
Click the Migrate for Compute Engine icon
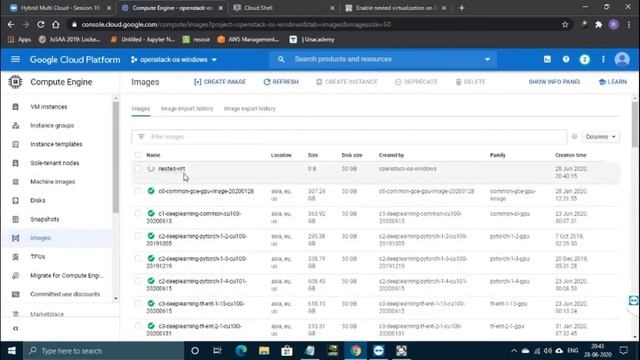tap(16, 276)
